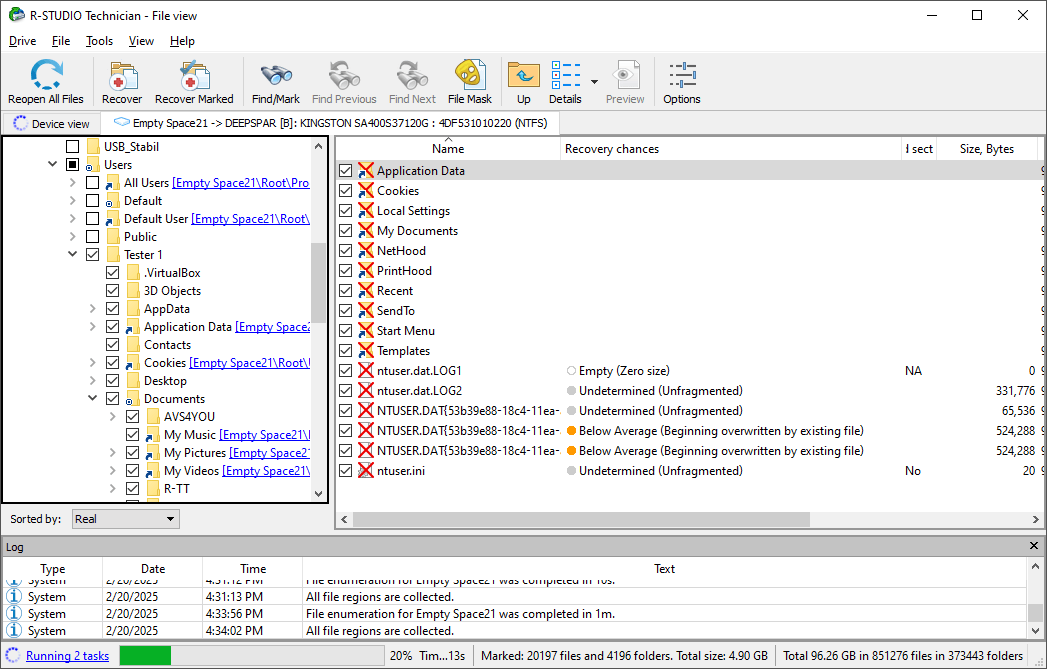This screenshot has height=669, width=1047.
Task: Switch to the Device view tab
Action: 51,124
